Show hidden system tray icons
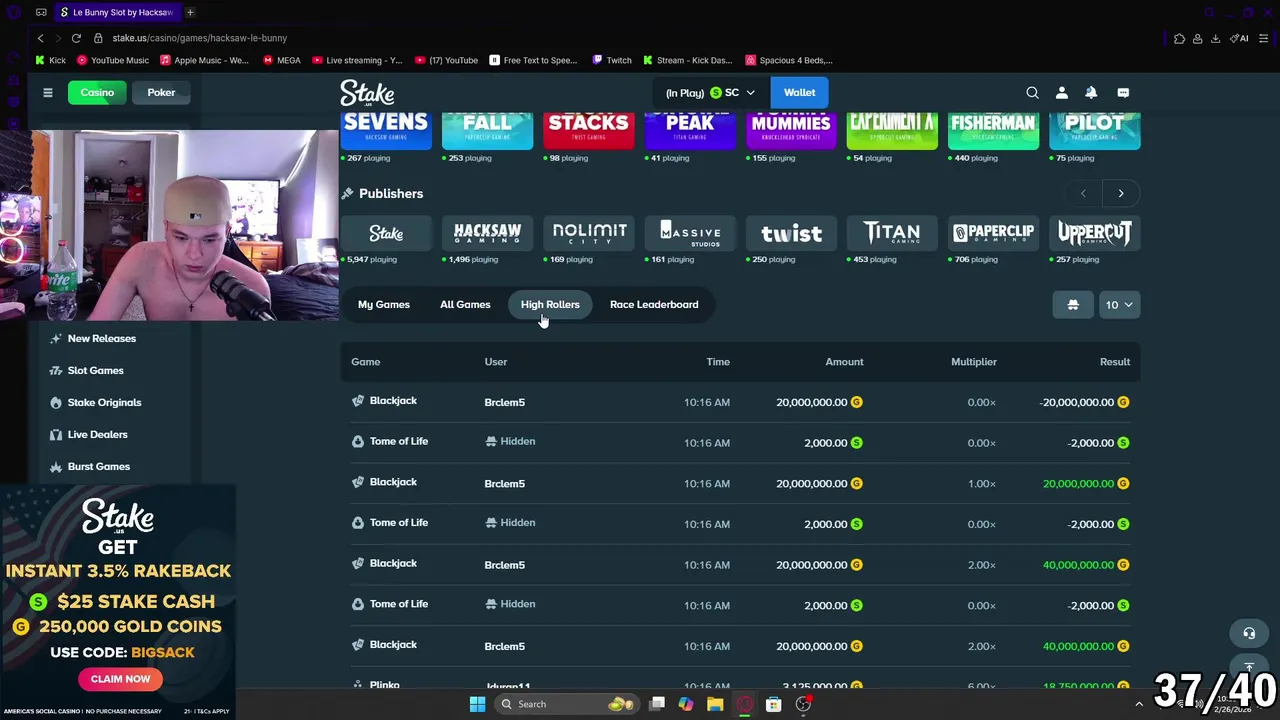 [1138, 704]
